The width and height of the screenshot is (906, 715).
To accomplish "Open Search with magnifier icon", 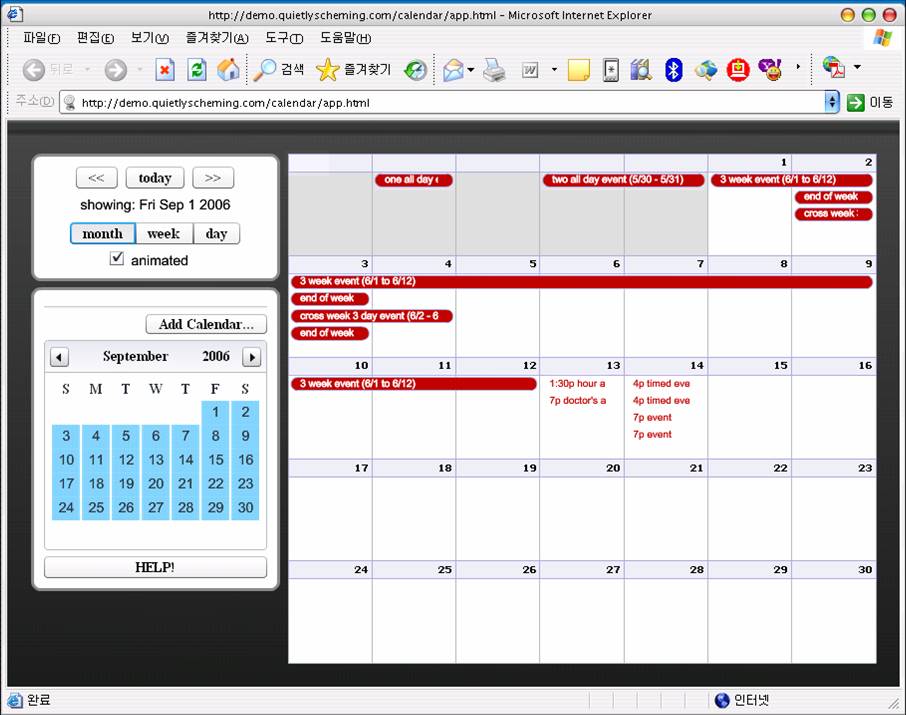I will coord(279,70).
